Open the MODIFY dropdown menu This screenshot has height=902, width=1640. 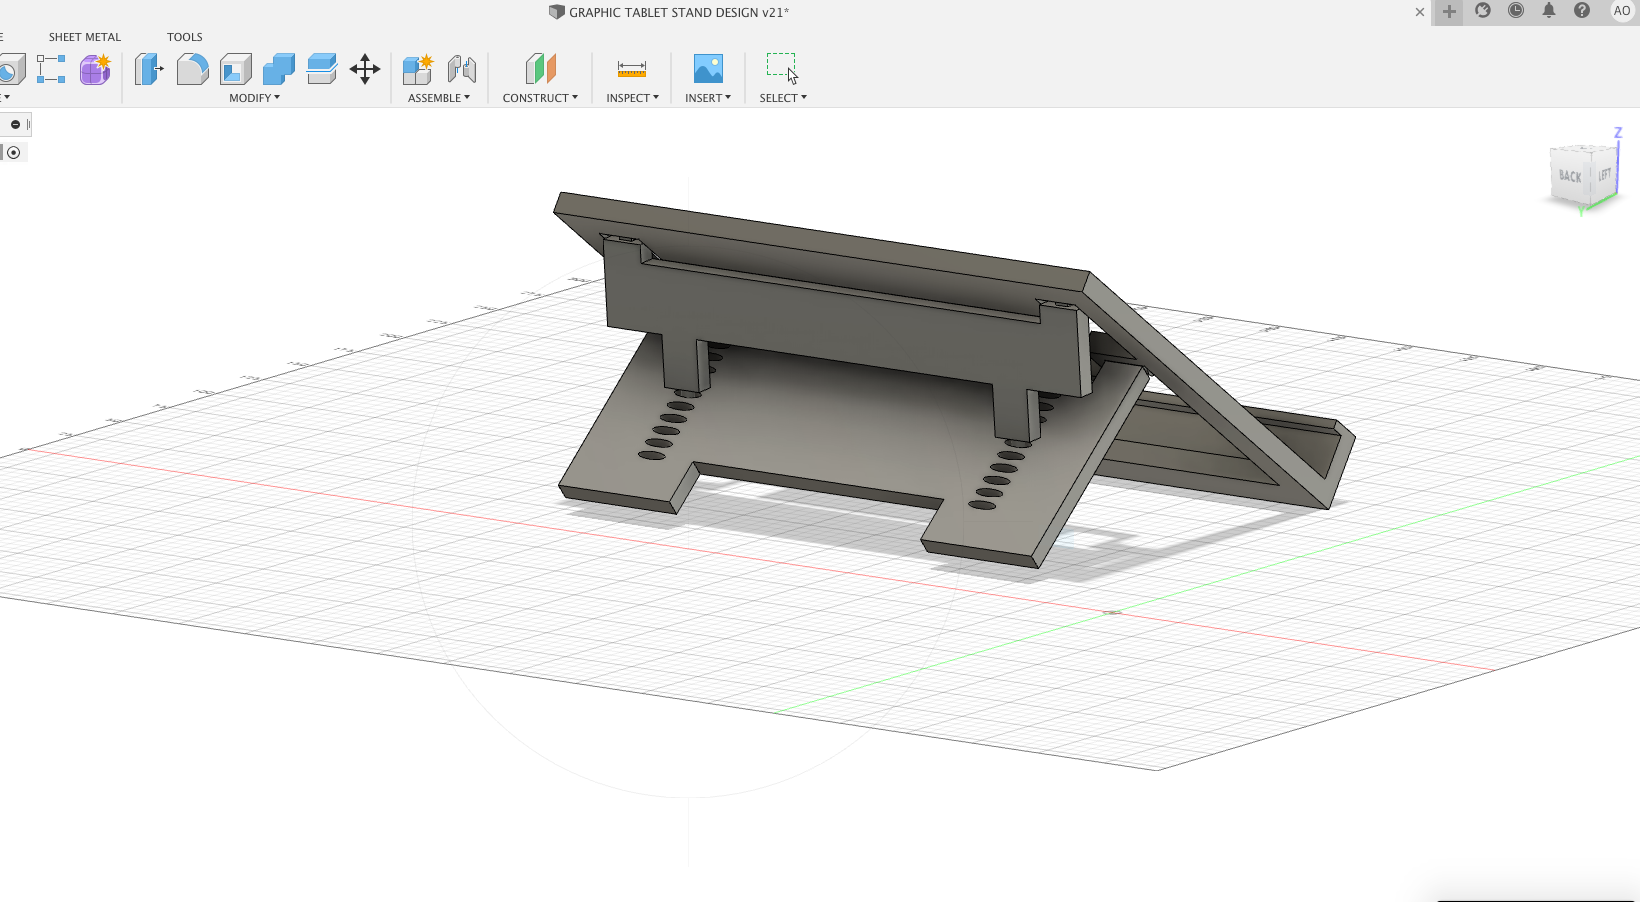(x=254, y=98)
